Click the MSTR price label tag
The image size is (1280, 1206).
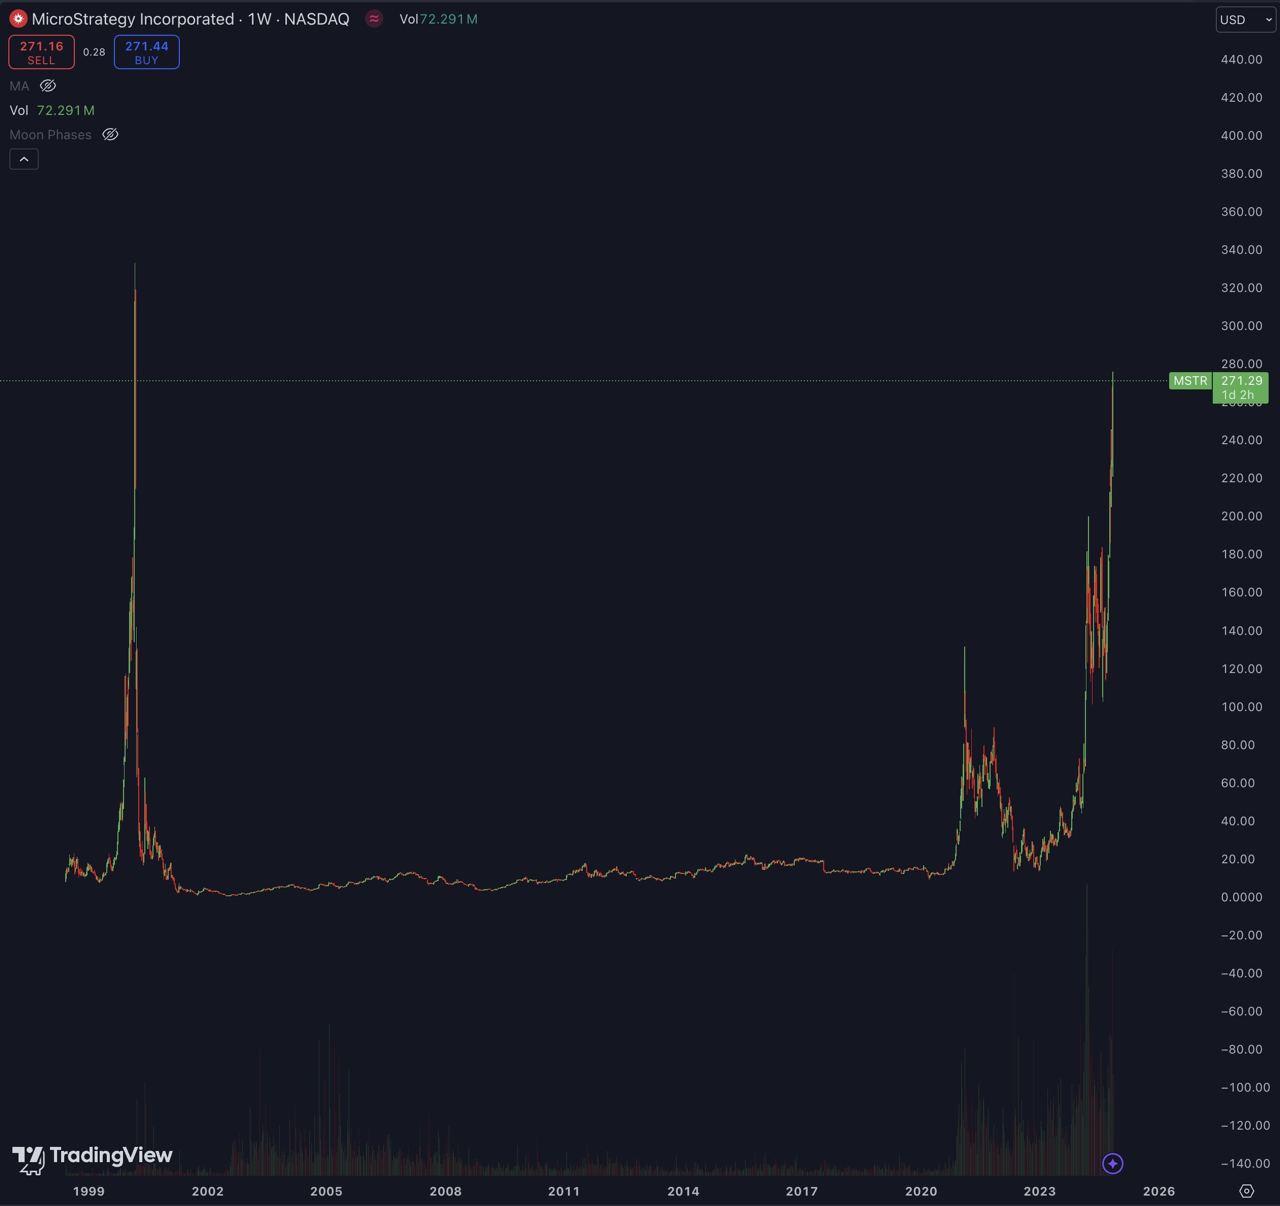1190,381
